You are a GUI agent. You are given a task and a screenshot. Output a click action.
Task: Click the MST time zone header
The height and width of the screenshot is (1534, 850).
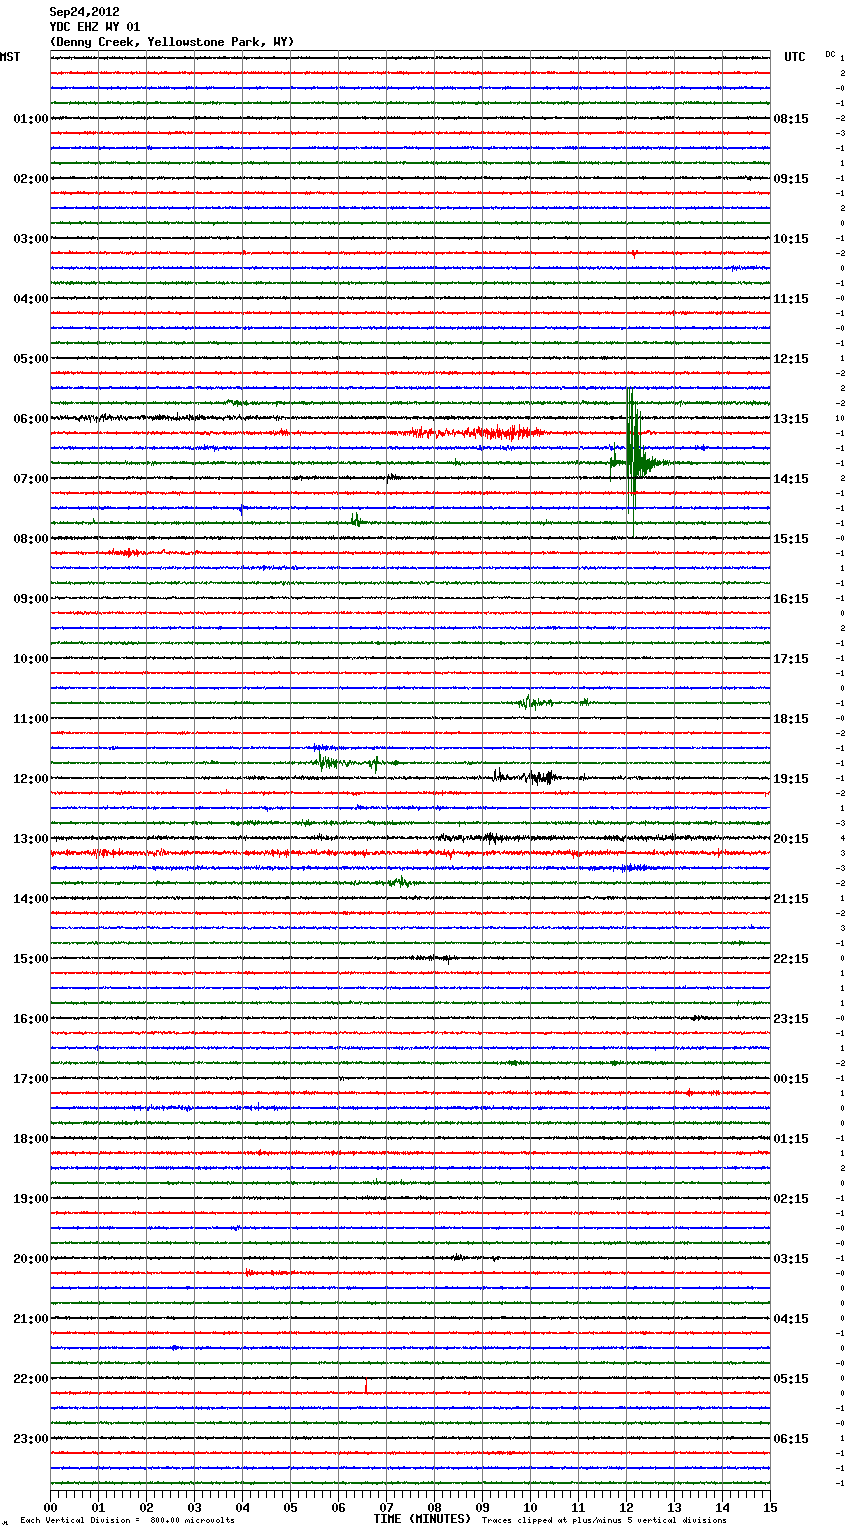[10, 57]
